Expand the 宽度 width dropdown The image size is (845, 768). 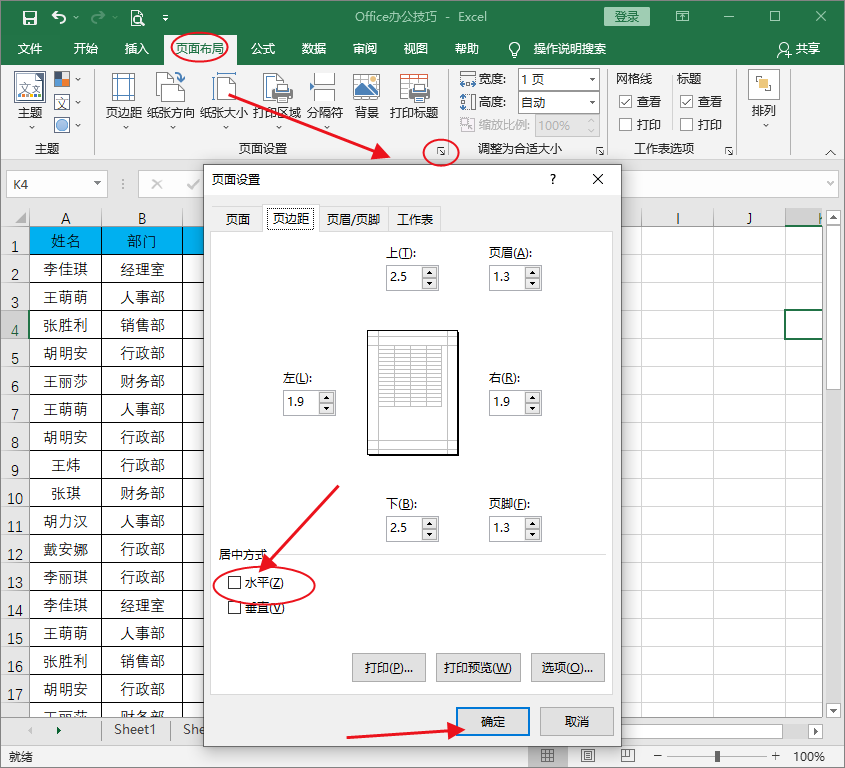592,79
